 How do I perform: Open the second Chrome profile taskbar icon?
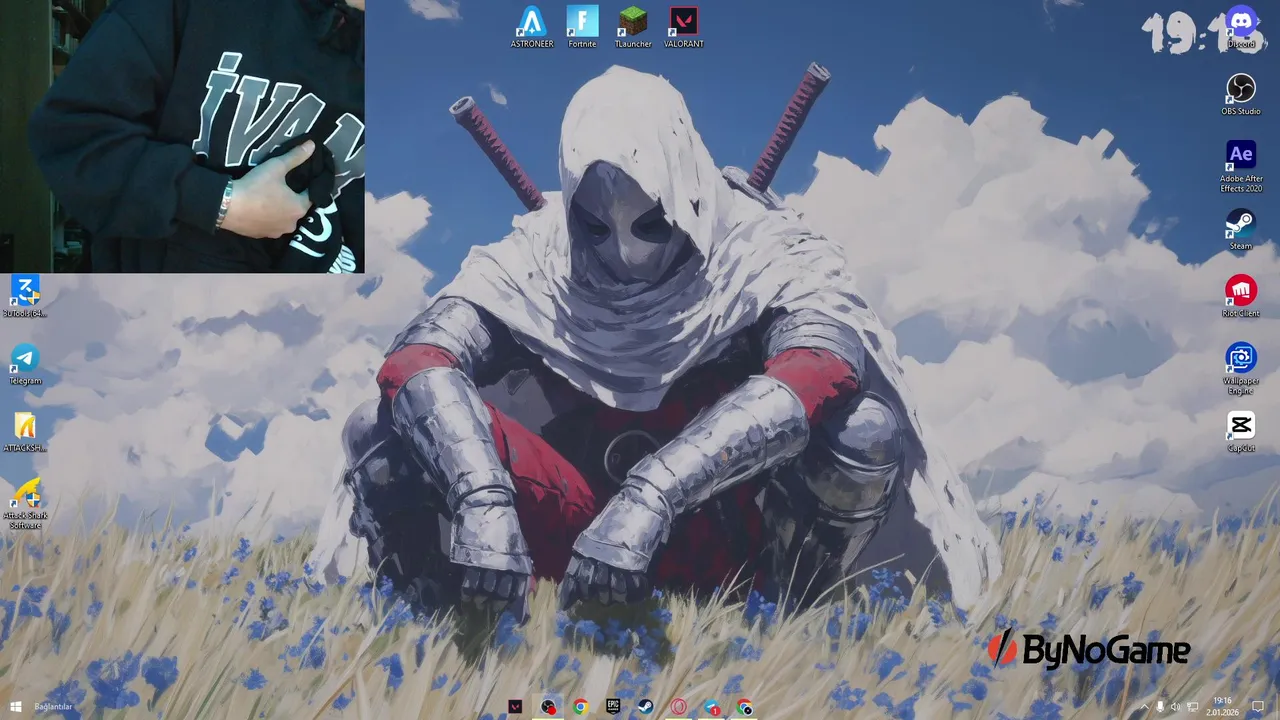tap(744, 707)
